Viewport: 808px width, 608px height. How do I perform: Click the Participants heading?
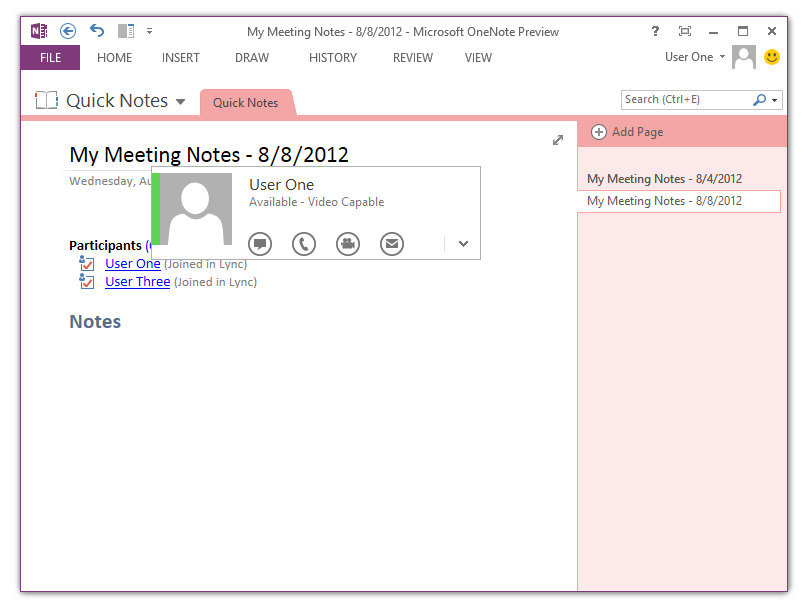[105, 245]
